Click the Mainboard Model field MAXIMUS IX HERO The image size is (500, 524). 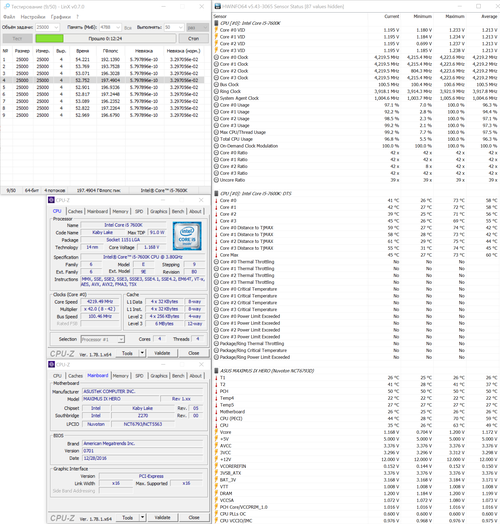pos(120,399)
